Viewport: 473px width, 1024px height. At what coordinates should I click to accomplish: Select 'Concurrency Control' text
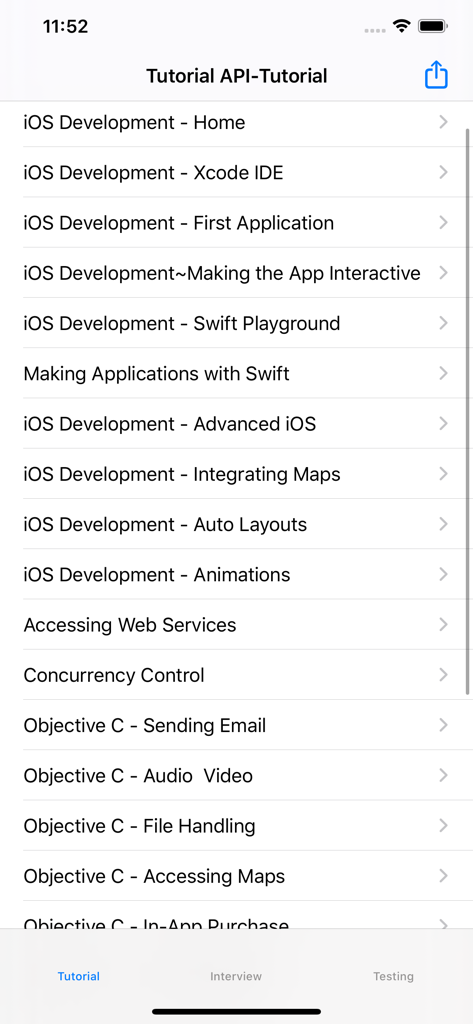114,676
